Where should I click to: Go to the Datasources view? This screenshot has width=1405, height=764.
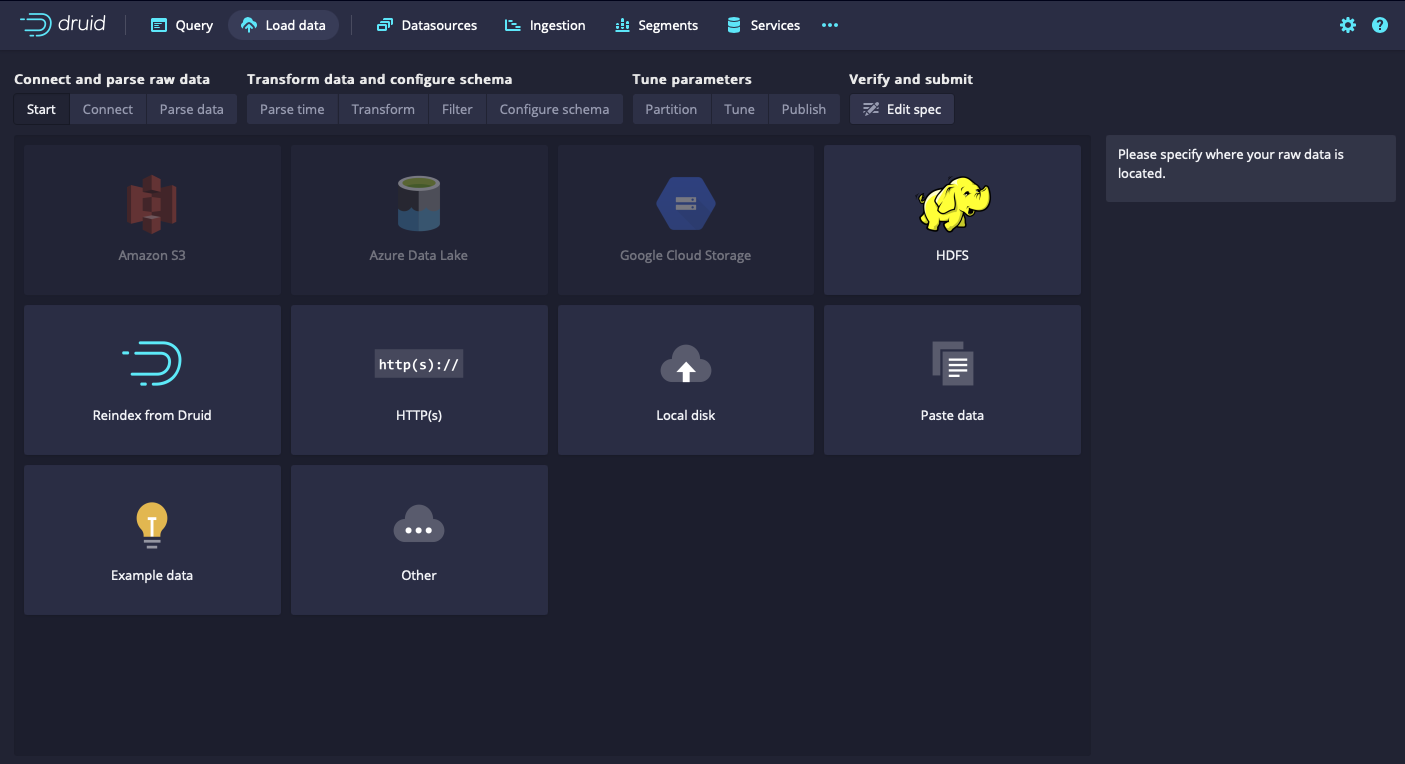(x=427, y=25)
